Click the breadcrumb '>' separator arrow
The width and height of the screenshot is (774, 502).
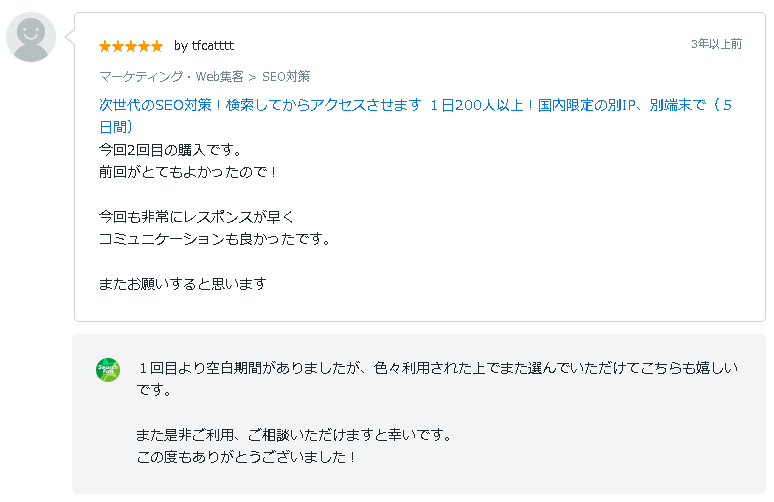click(x=252, y=77)
